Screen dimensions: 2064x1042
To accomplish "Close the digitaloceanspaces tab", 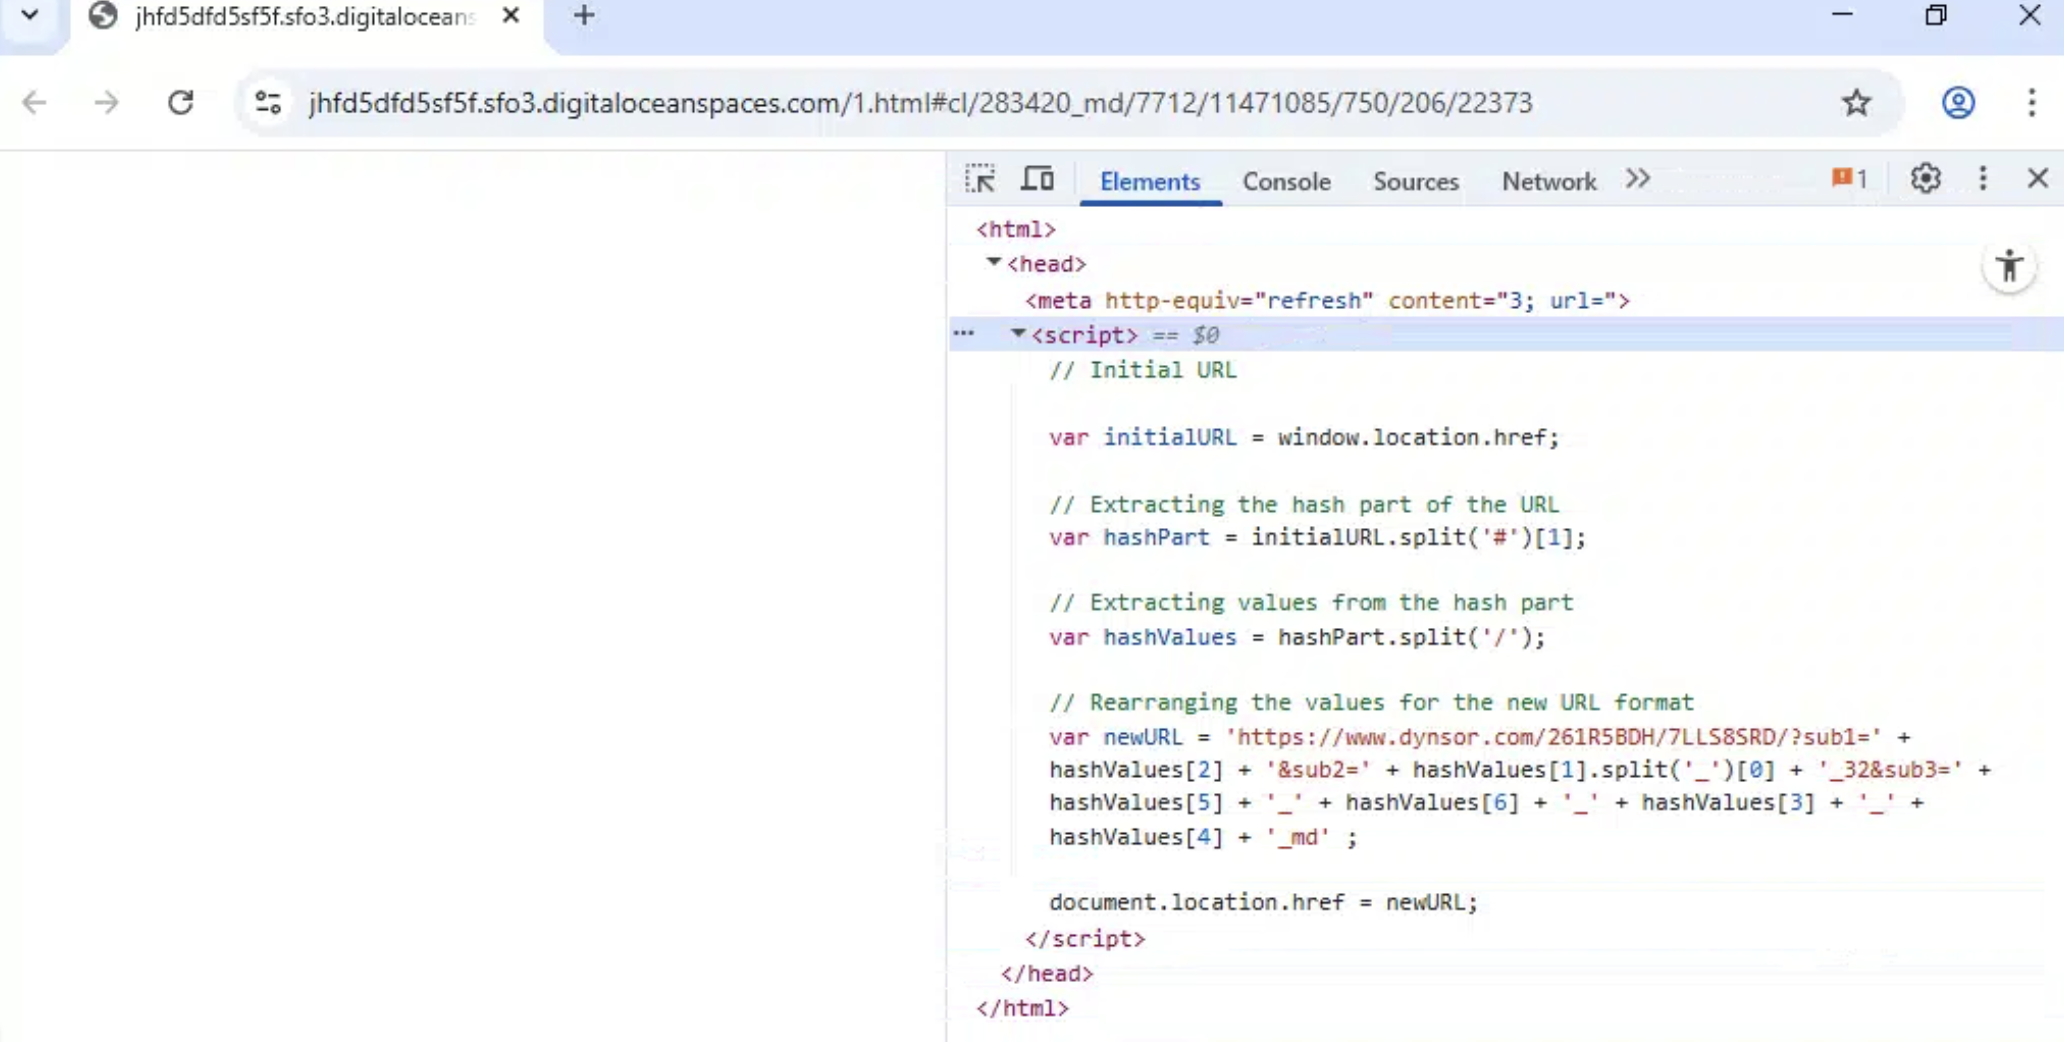I will [x=511, y=16].
